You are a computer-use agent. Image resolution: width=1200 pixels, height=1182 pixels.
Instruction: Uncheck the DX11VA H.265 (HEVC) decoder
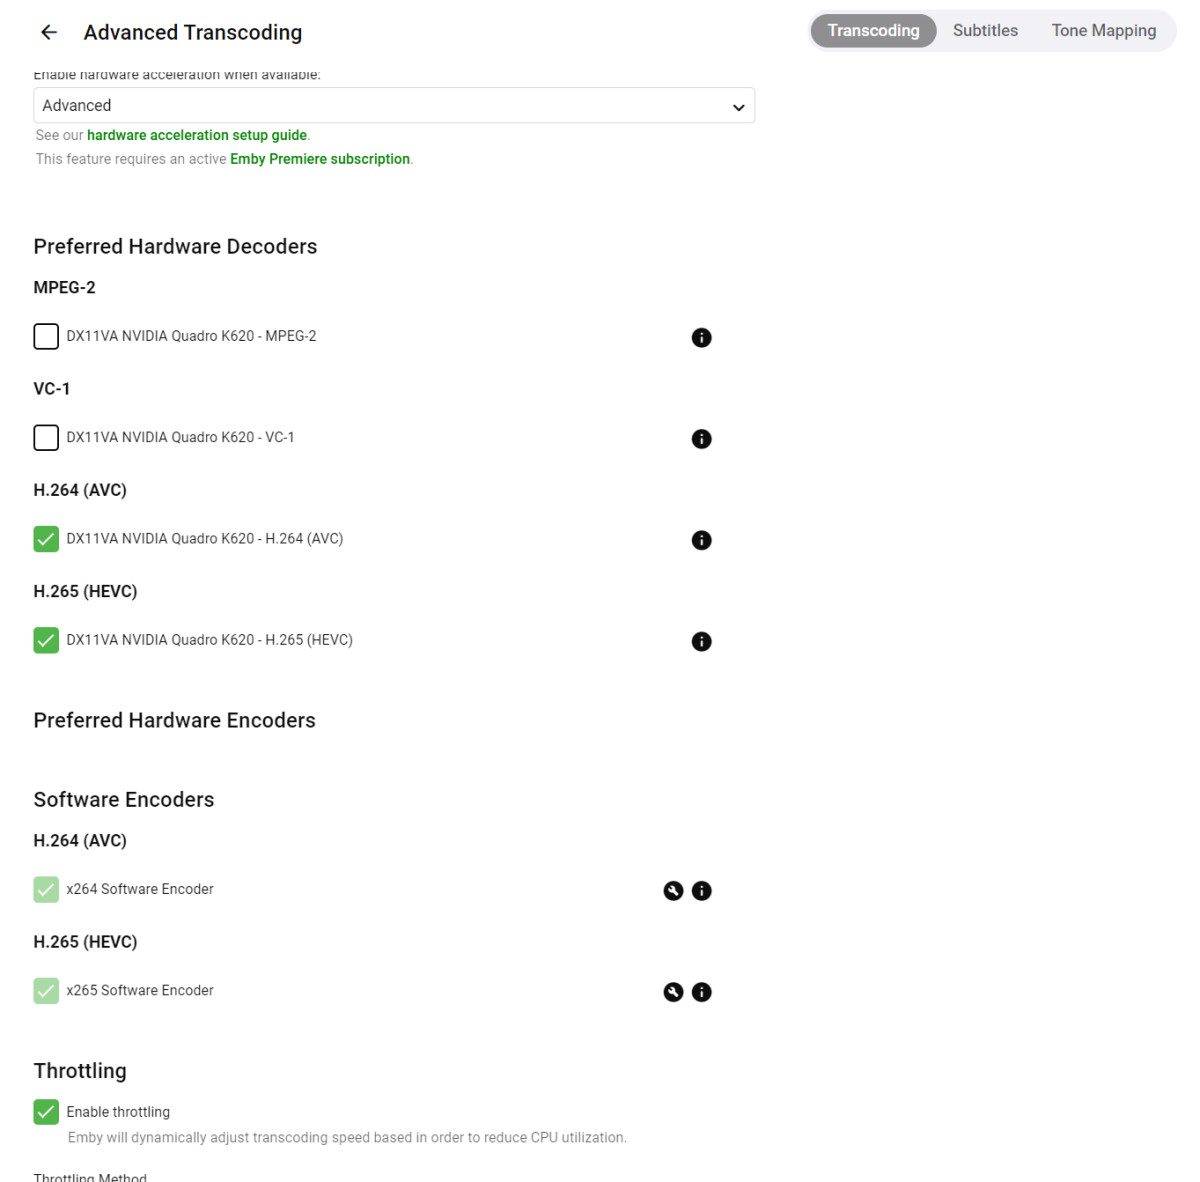pos(46,640)
